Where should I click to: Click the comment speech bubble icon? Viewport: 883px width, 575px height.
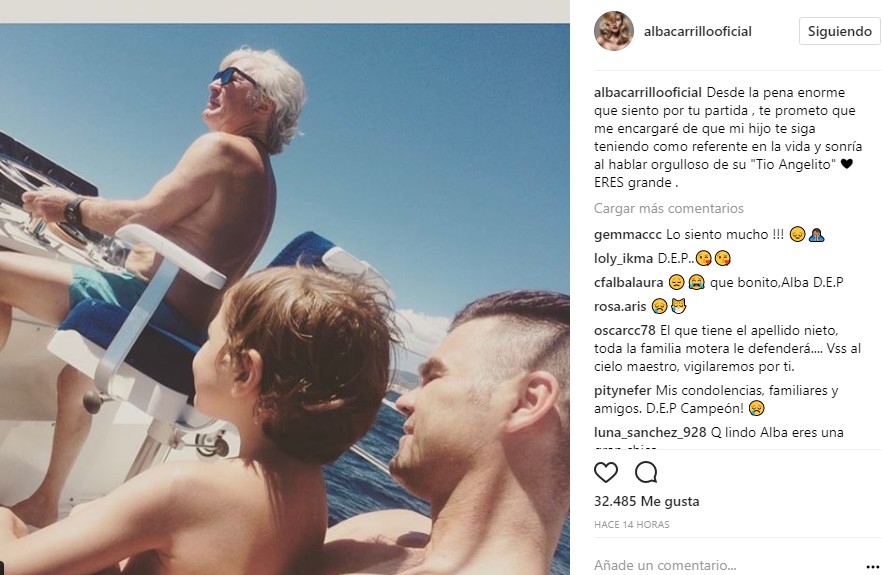(x=646, y=473)
